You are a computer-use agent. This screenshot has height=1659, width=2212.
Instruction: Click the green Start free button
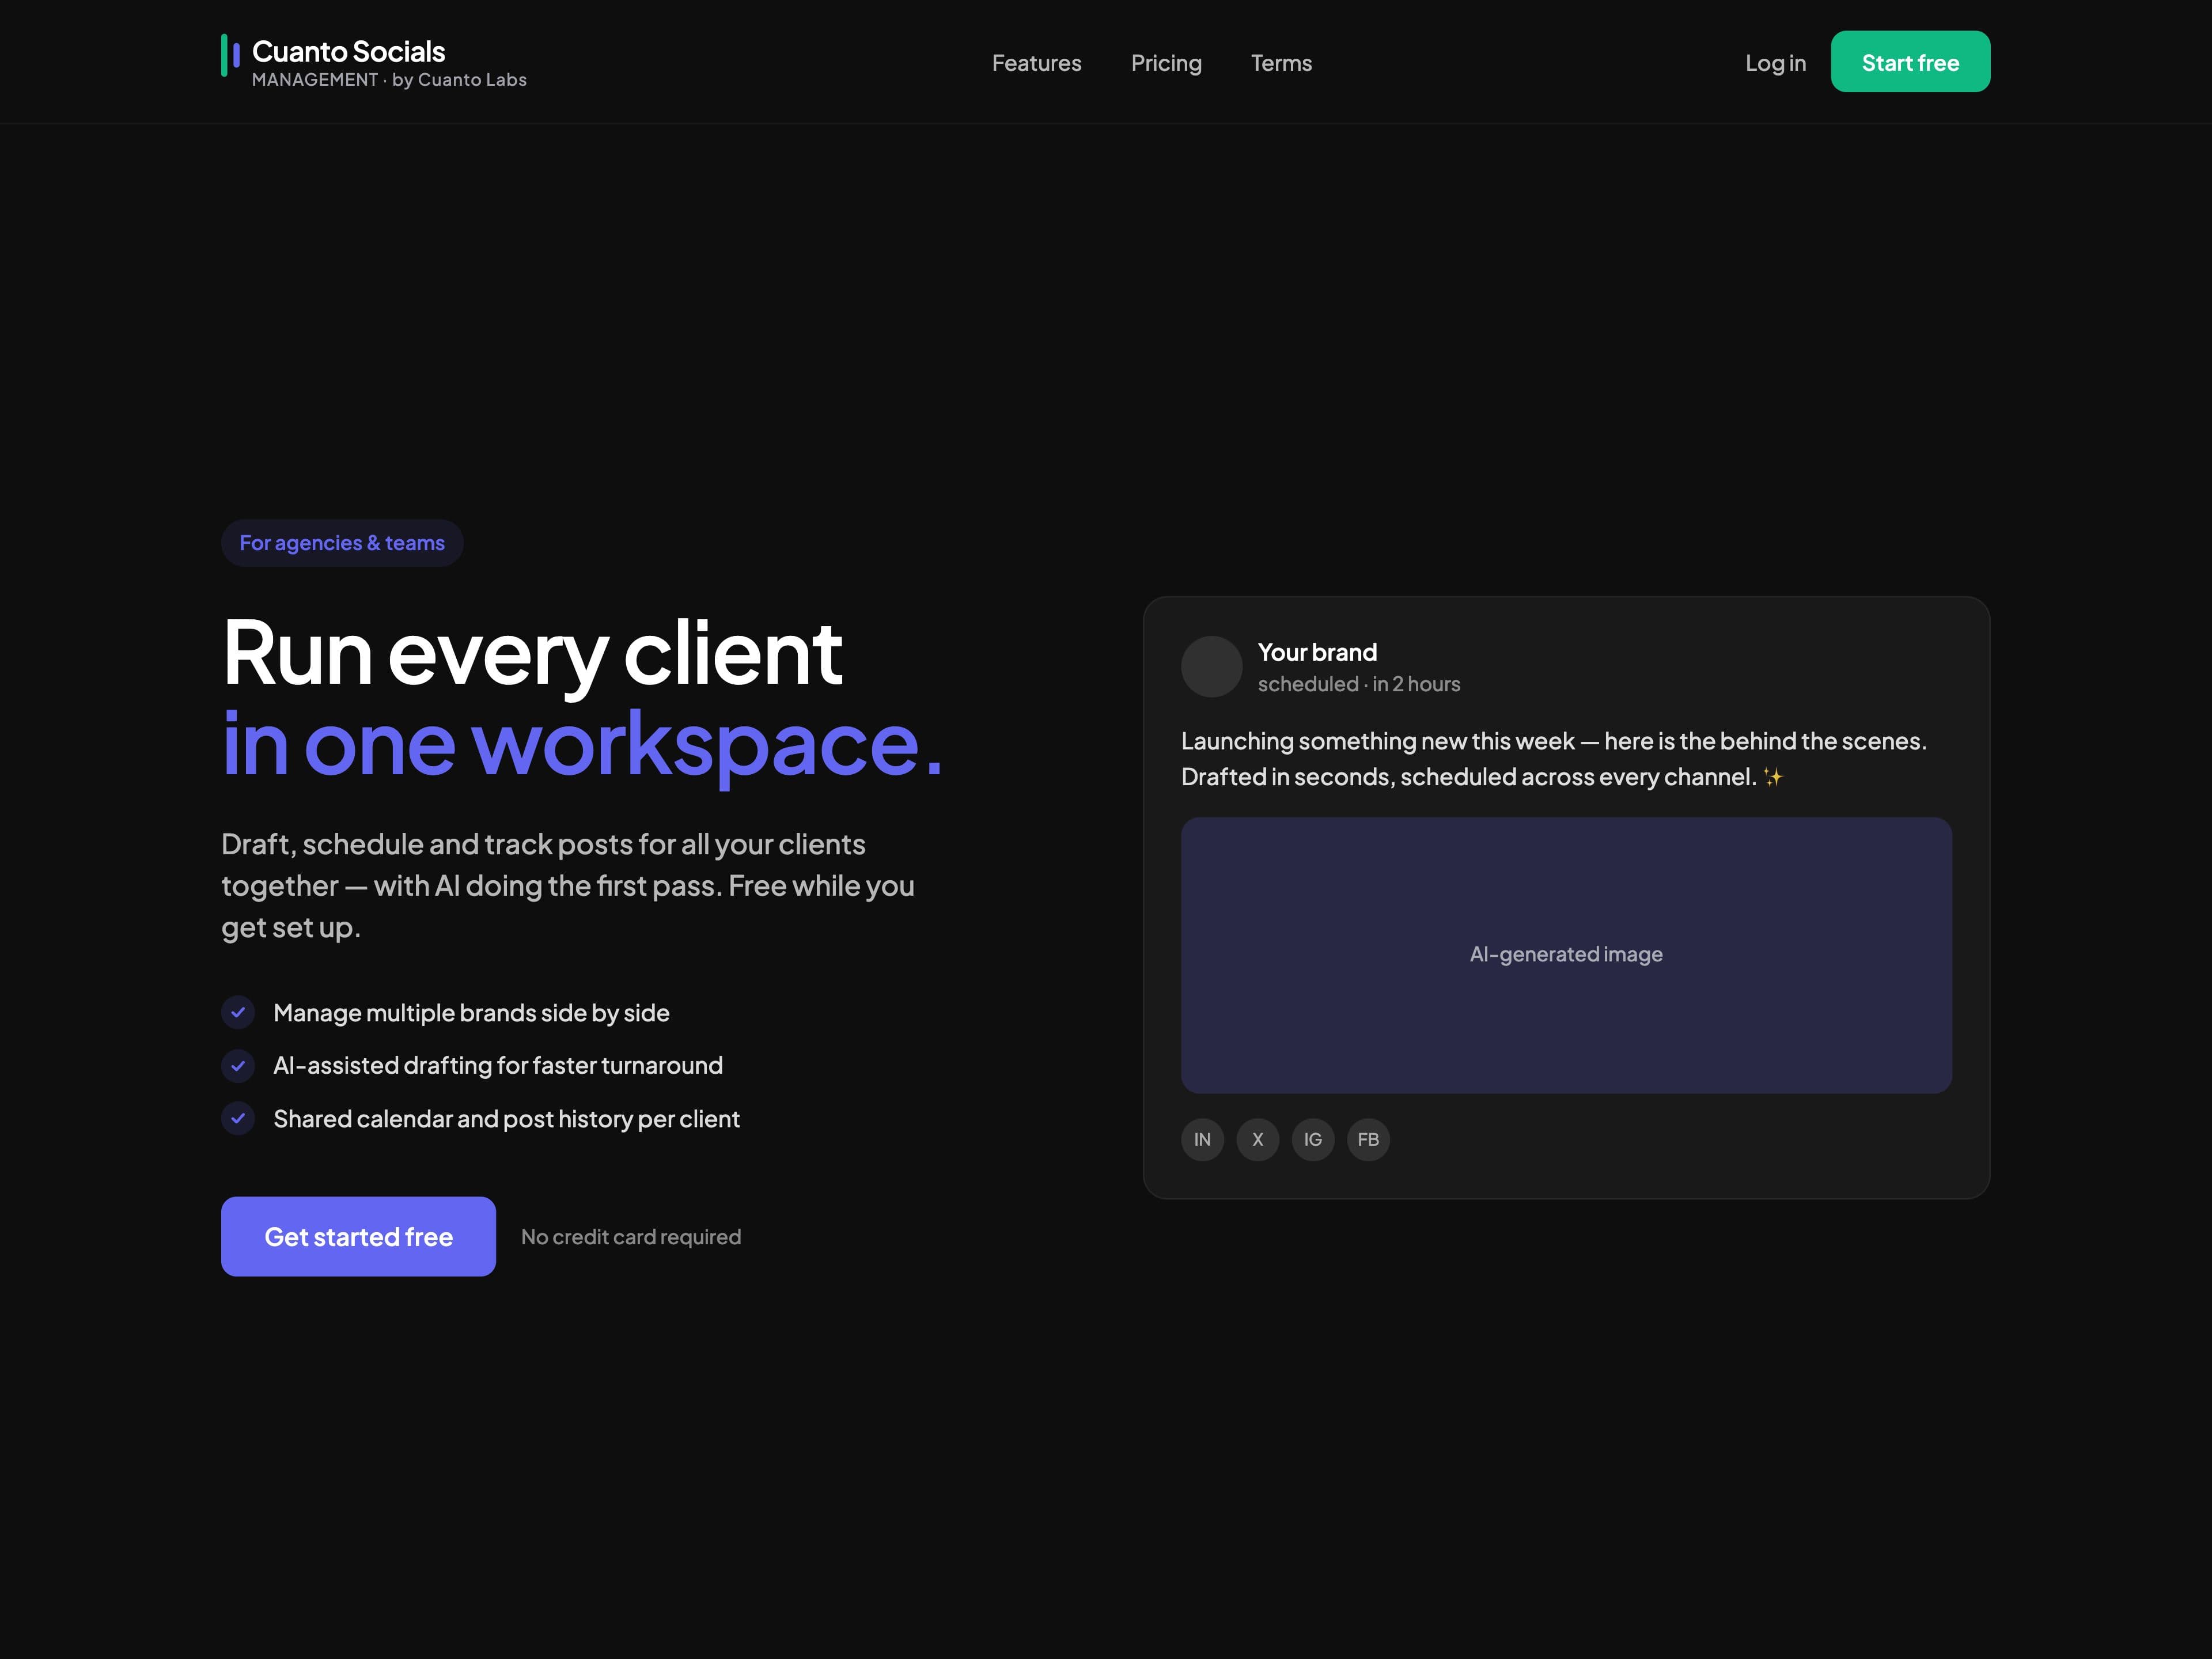click(1910, 62)
